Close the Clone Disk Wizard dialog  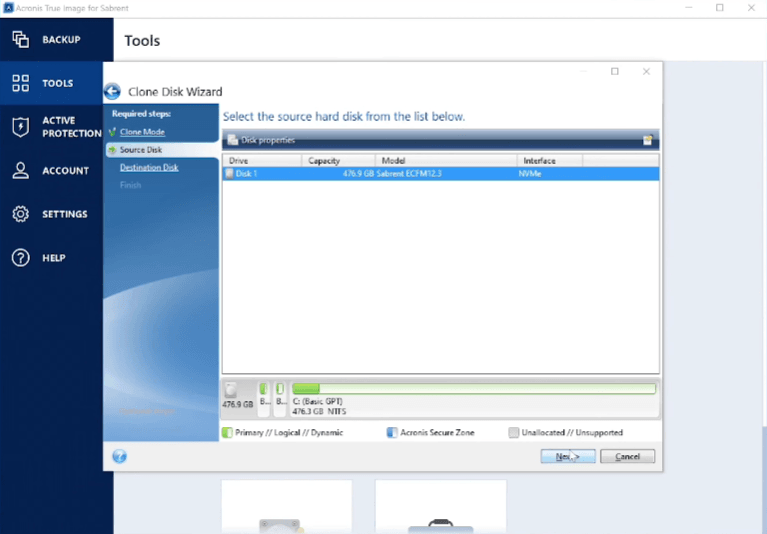click(646, 71)
